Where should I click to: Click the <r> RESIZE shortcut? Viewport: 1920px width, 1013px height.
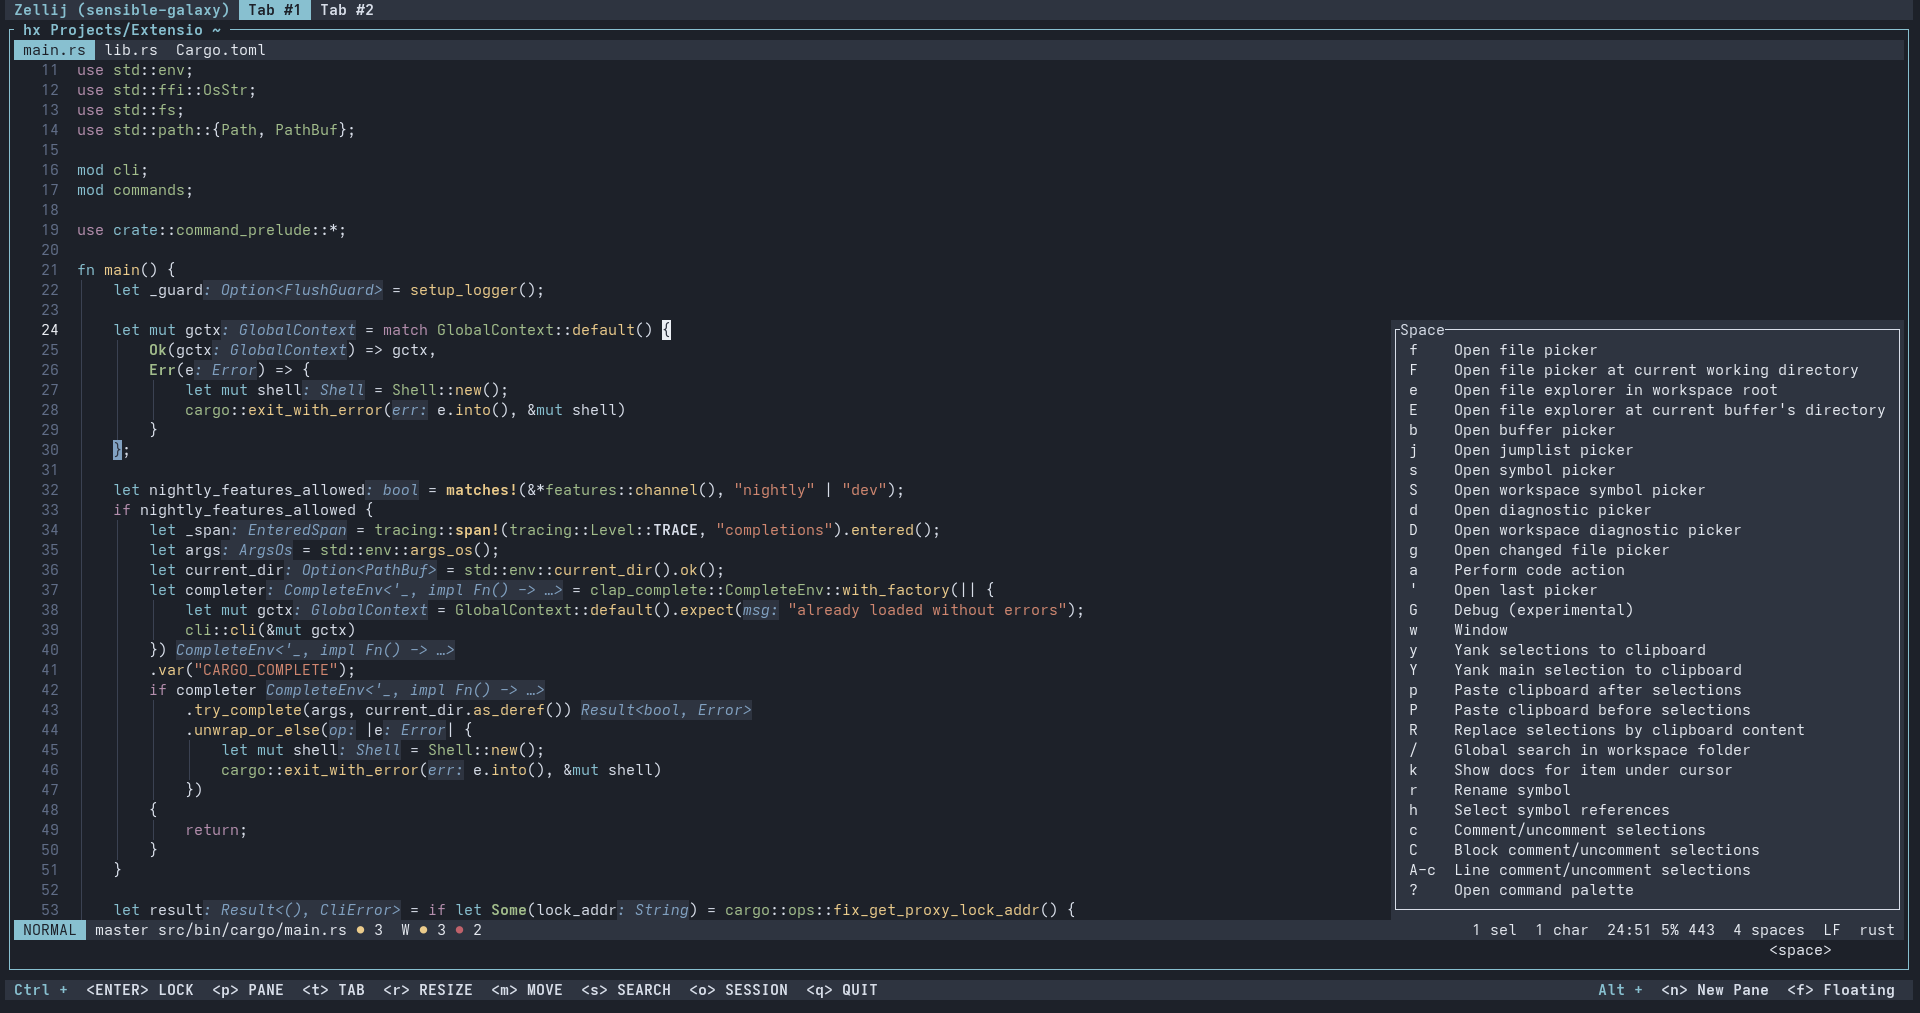point(428,990)
